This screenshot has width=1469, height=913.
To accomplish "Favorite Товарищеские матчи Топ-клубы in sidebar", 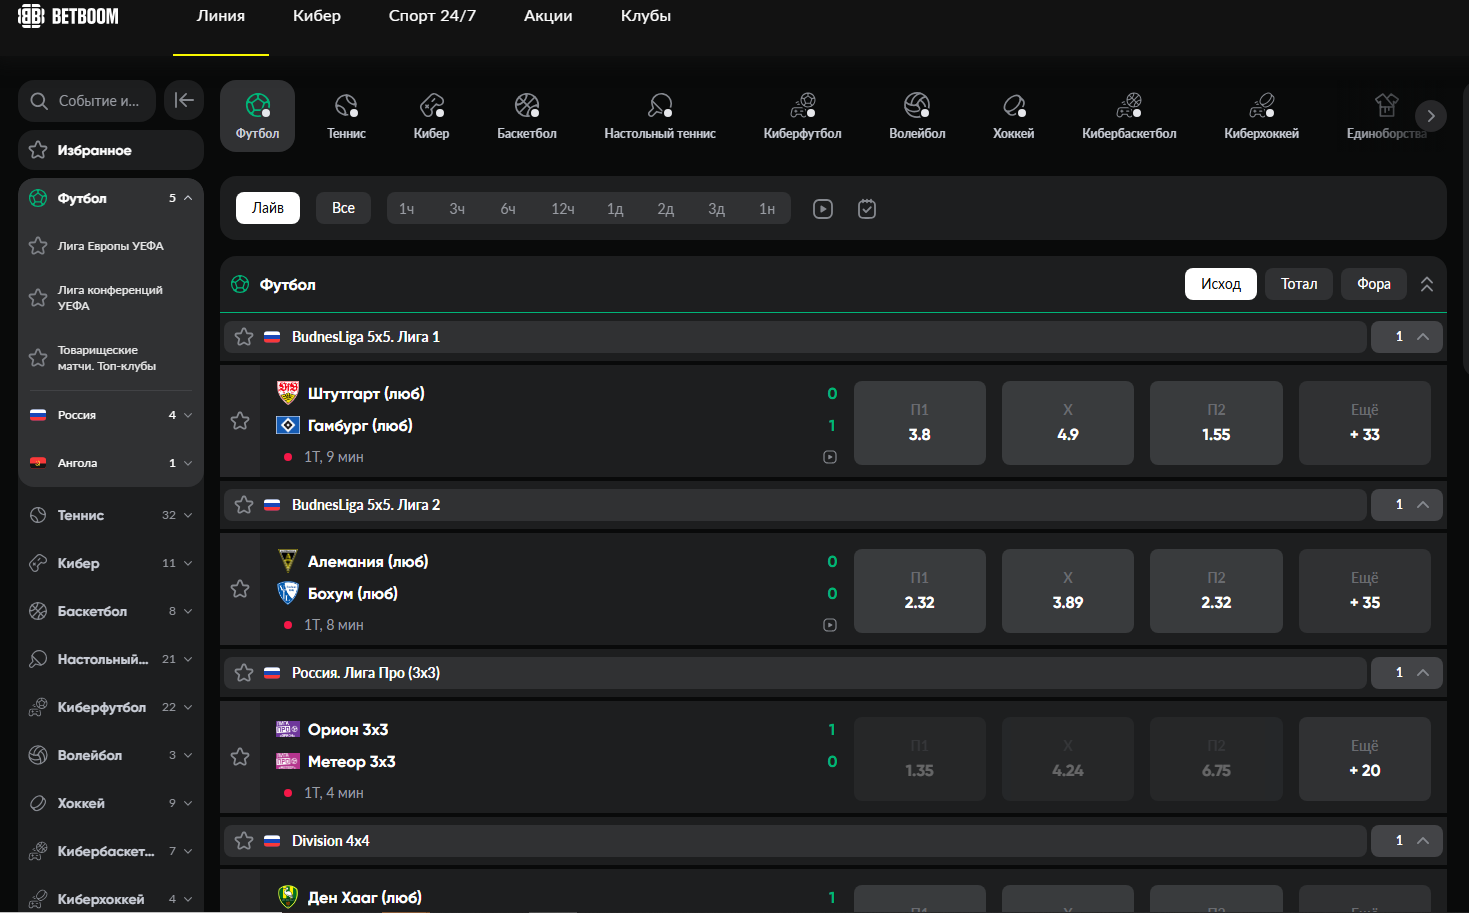I will pos(38,358).
